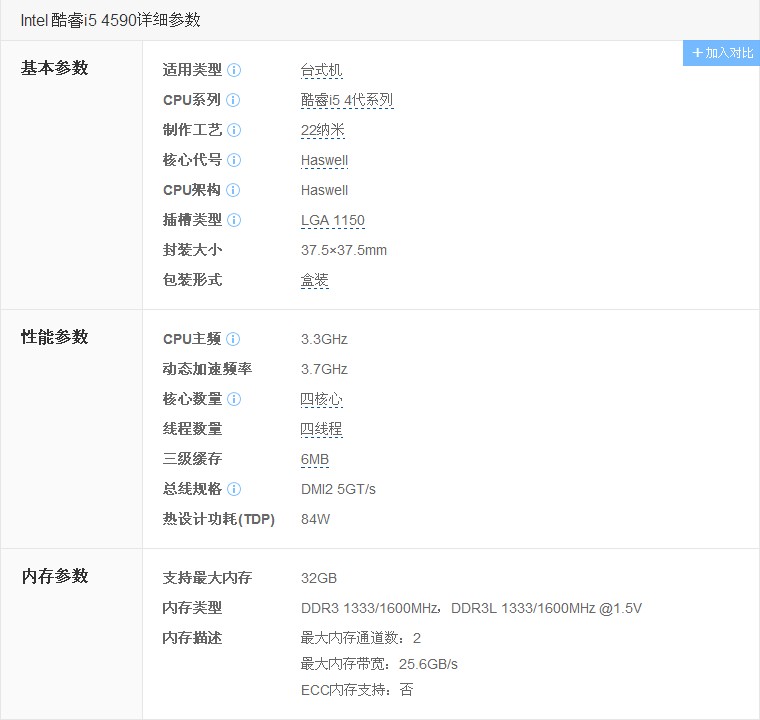Image resolution: width=760 pixels, height=720 pixels.
Task: Click the Intel 酷睿i5 4590详细参数 title
Action: 111,20
